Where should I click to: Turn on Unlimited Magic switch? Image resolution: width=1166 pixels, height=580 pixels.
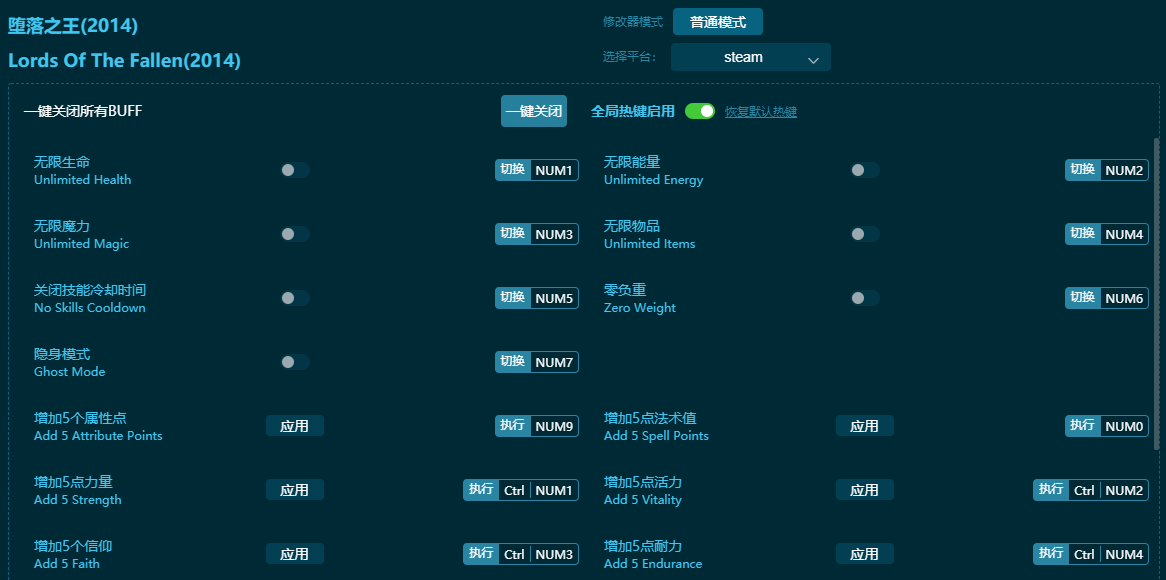295,234
